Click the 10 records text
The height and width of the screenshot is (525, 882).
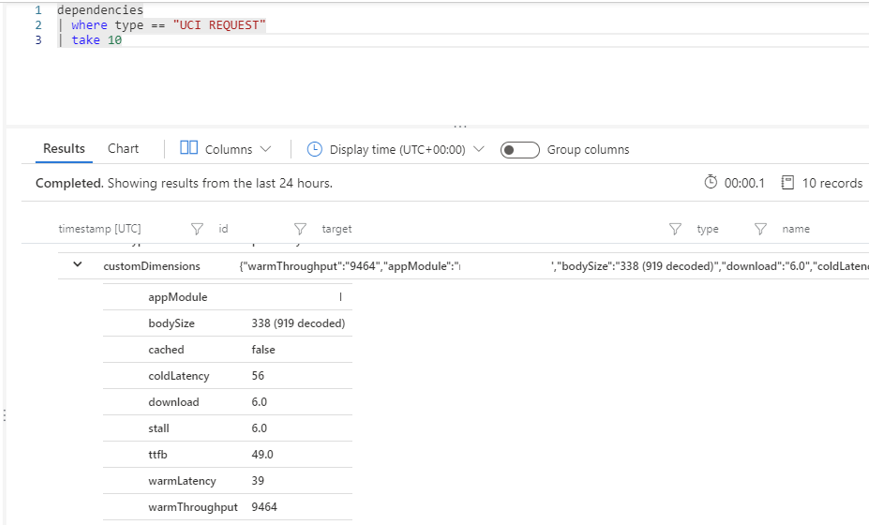click(x=832, y=183)
